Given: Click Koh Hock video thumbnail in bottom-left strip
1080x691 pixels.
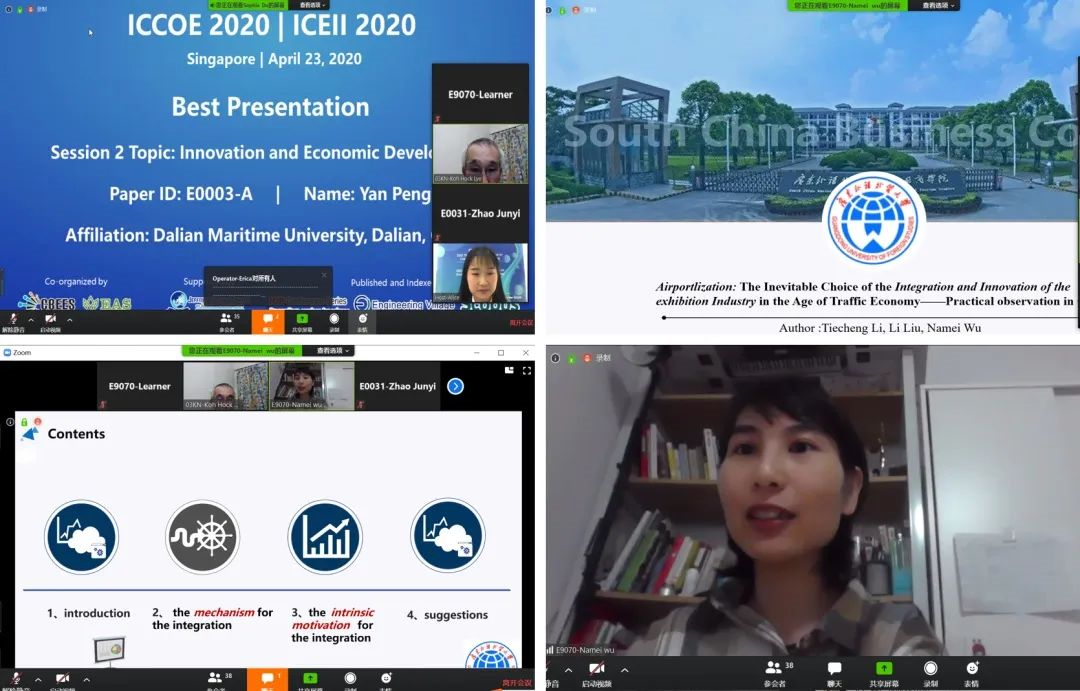Looking at the screenshot, I should coord(225,386).
